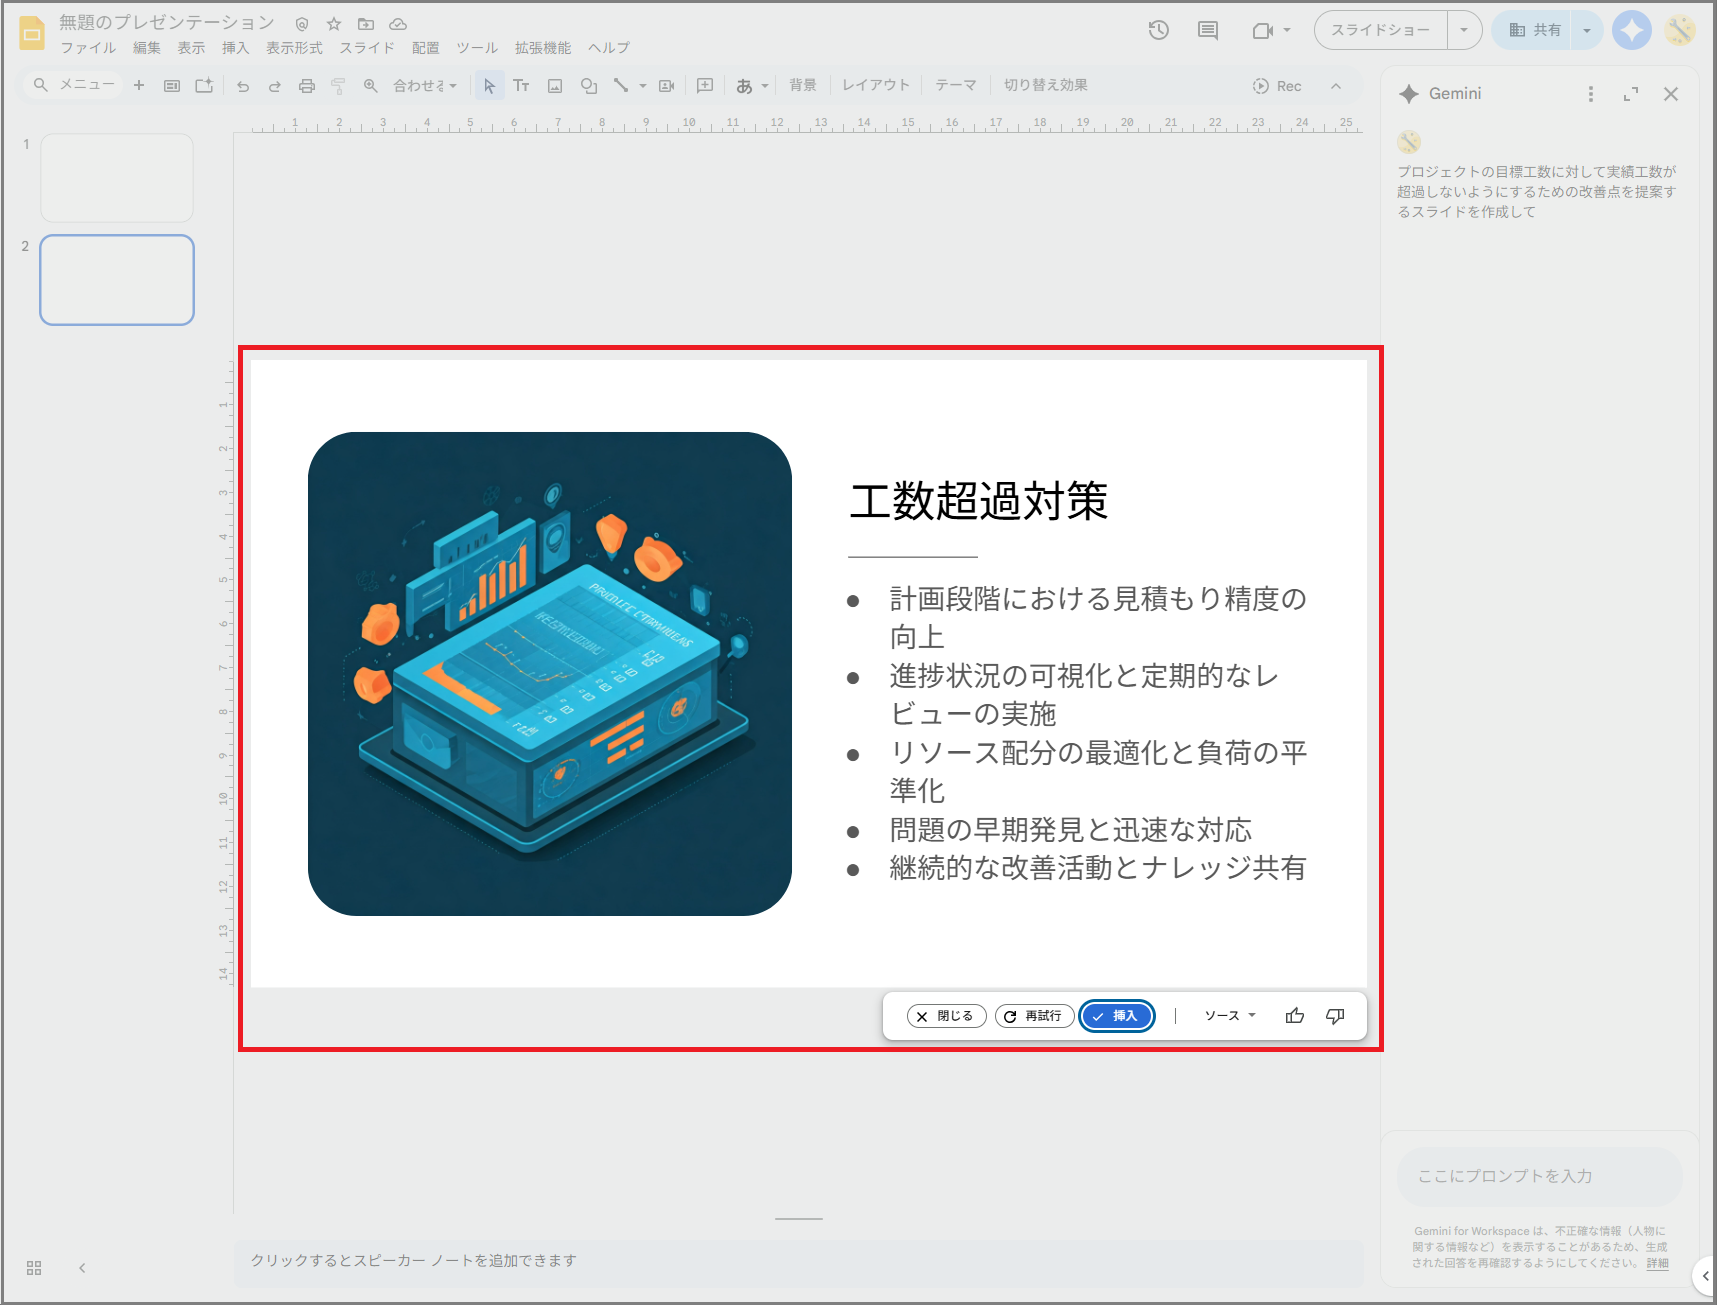Viewport: 1717px width, 1305px height.
Task: Open the ヘルプ menu
Action: (609, 48)
